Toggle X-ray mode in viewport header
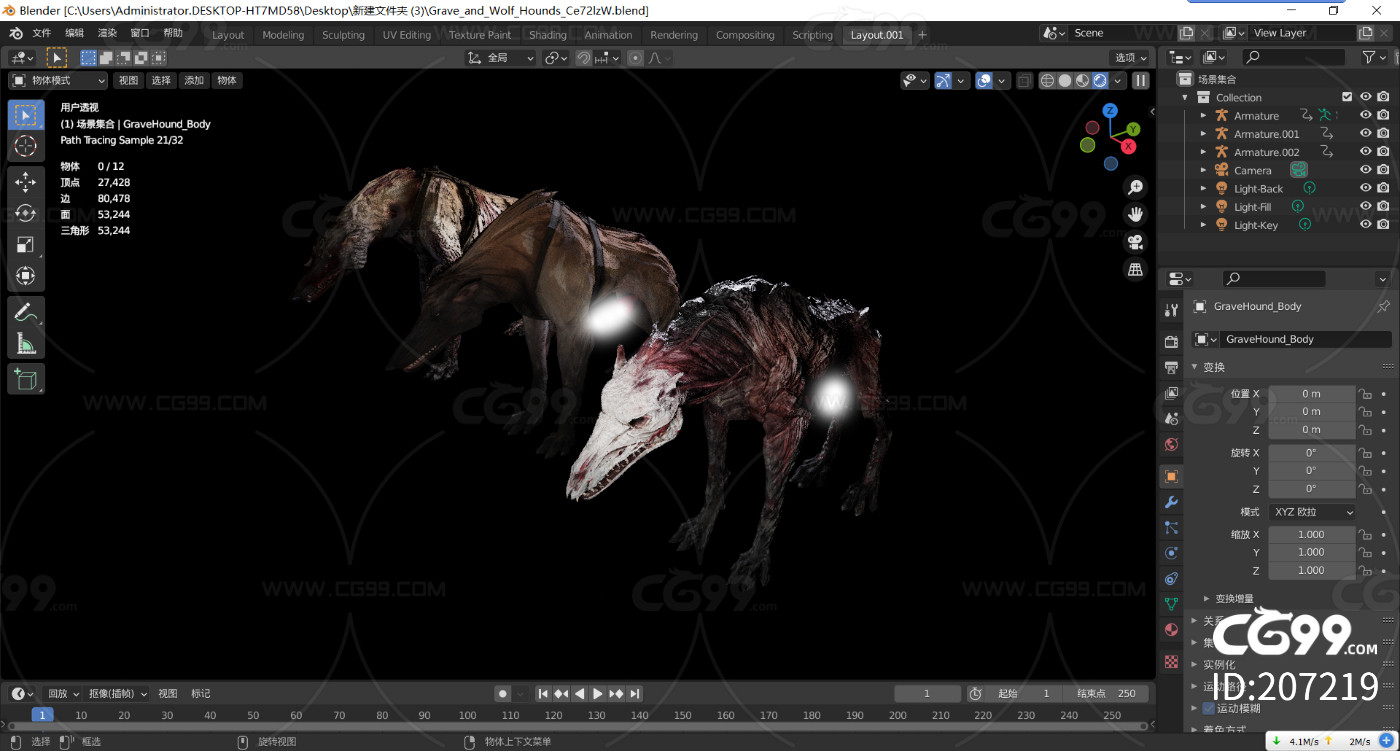 coord(1024,81)
